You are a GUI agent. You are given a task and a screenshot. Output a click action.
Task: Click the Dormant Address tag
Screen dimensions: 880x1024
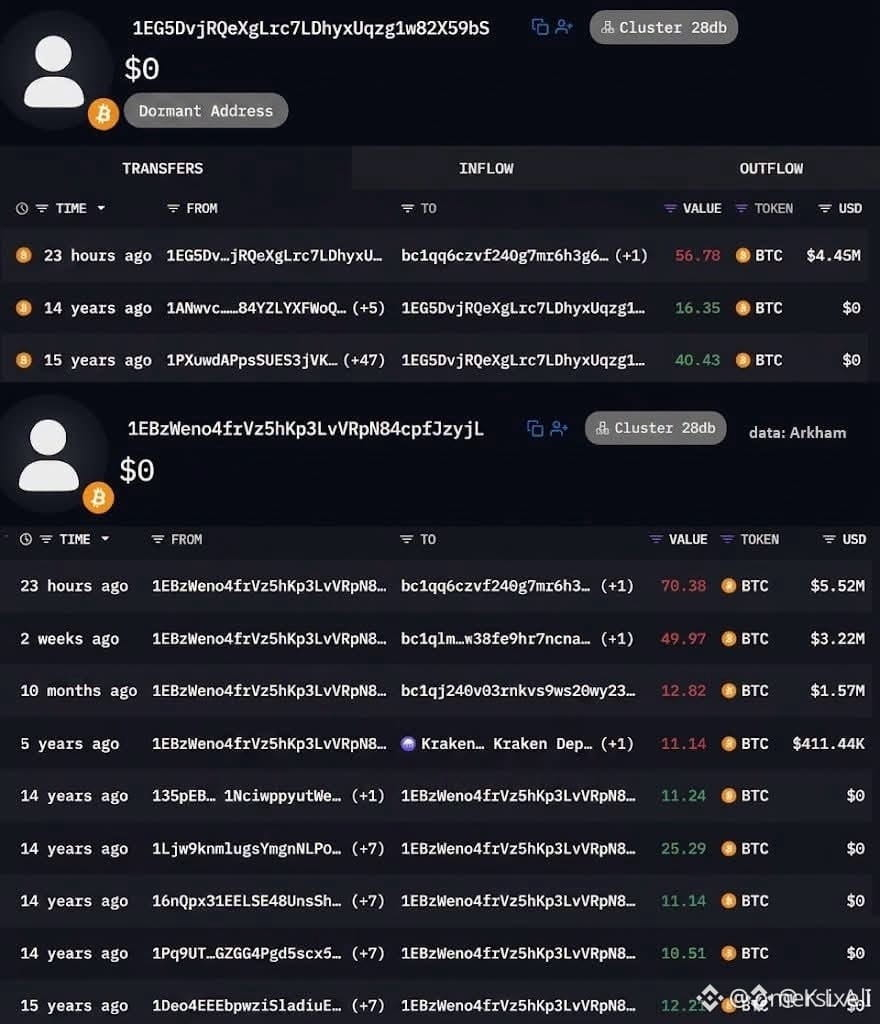tap(206, 110)
